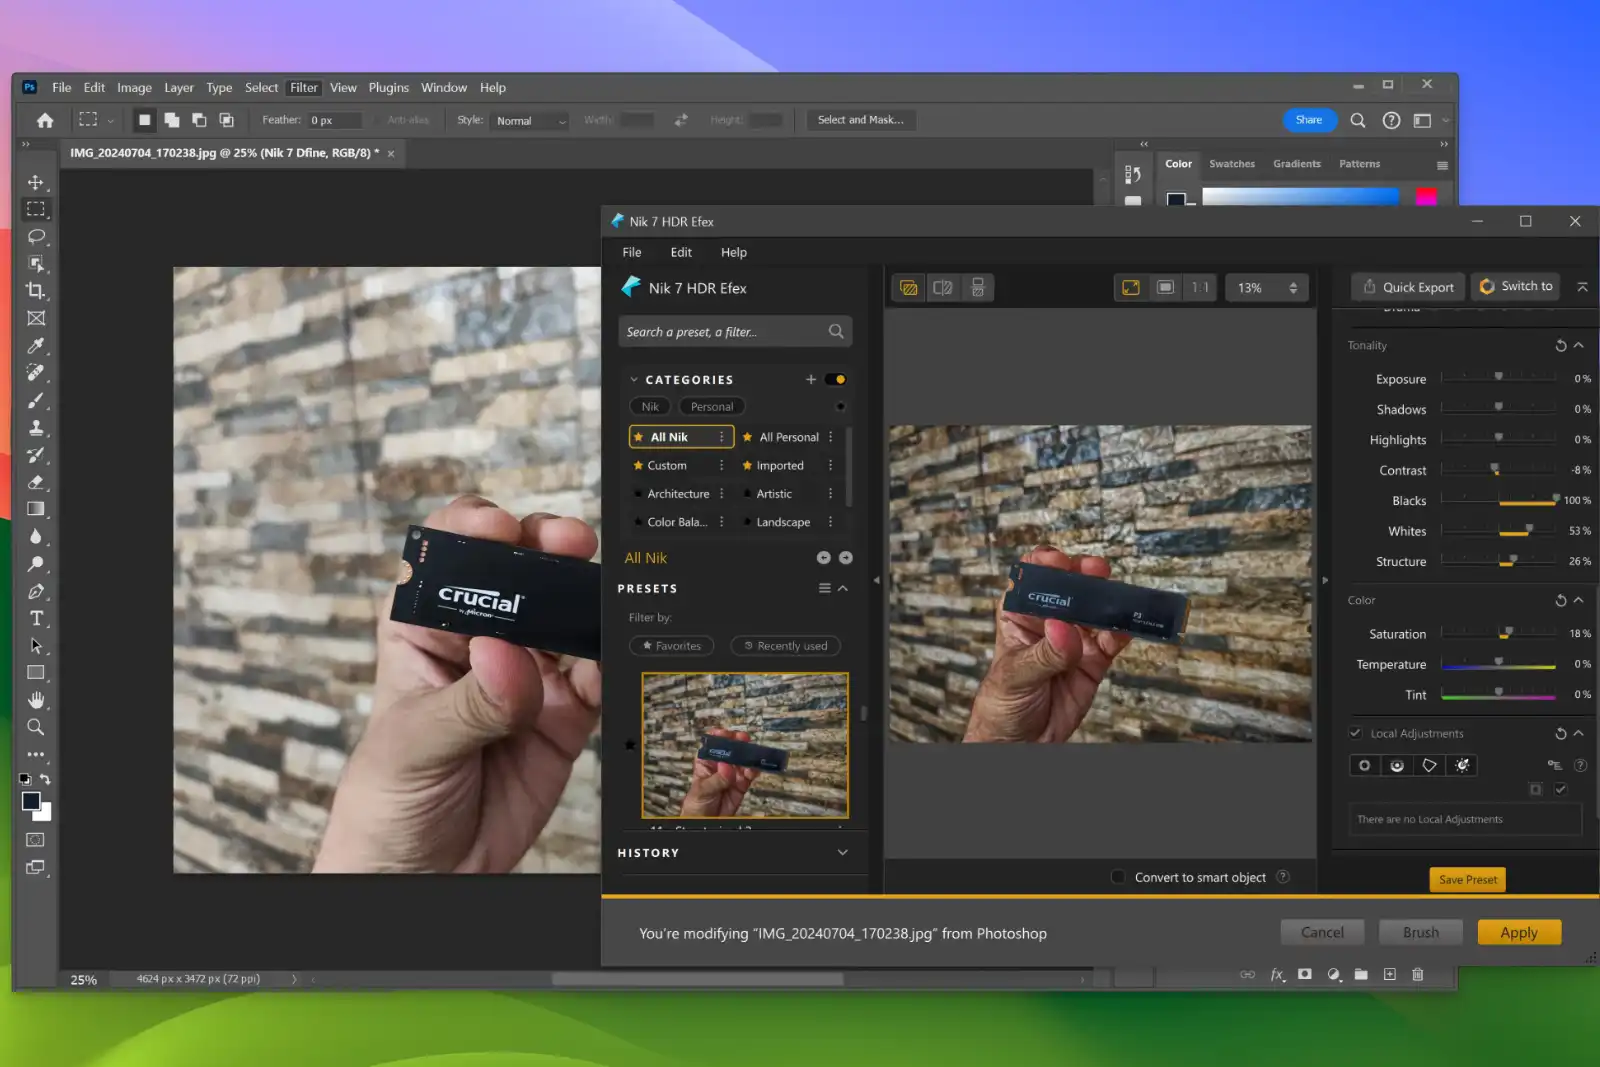Toggle the Categories switch in Nik panel
The height and width of the screenshot is (1067, 1600).
click(x=836, y=379)
